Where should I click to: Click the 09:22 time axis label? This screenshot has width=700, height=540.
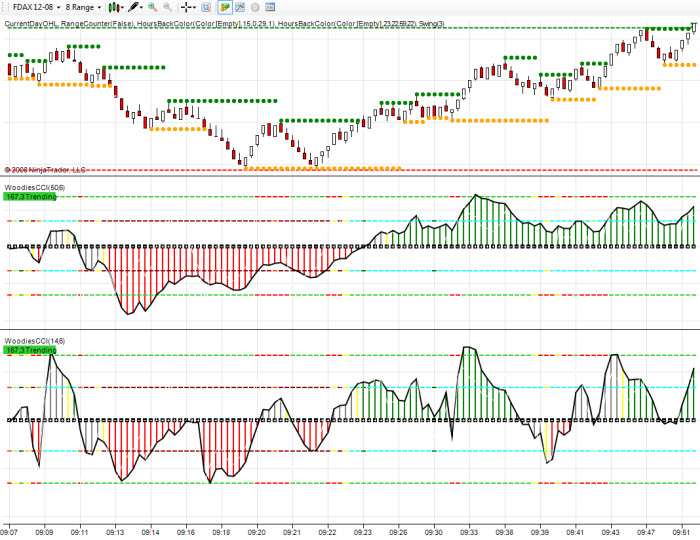327,532
